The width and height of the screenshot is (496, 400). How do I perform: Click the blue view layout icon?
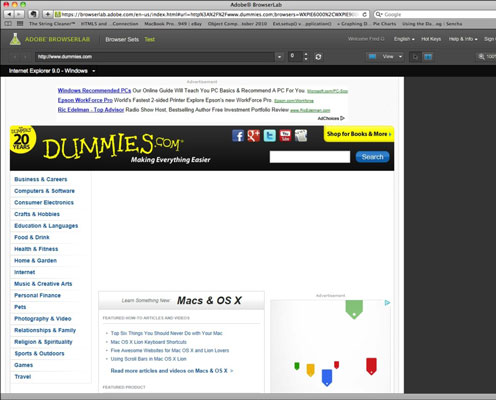click(372, 57)
